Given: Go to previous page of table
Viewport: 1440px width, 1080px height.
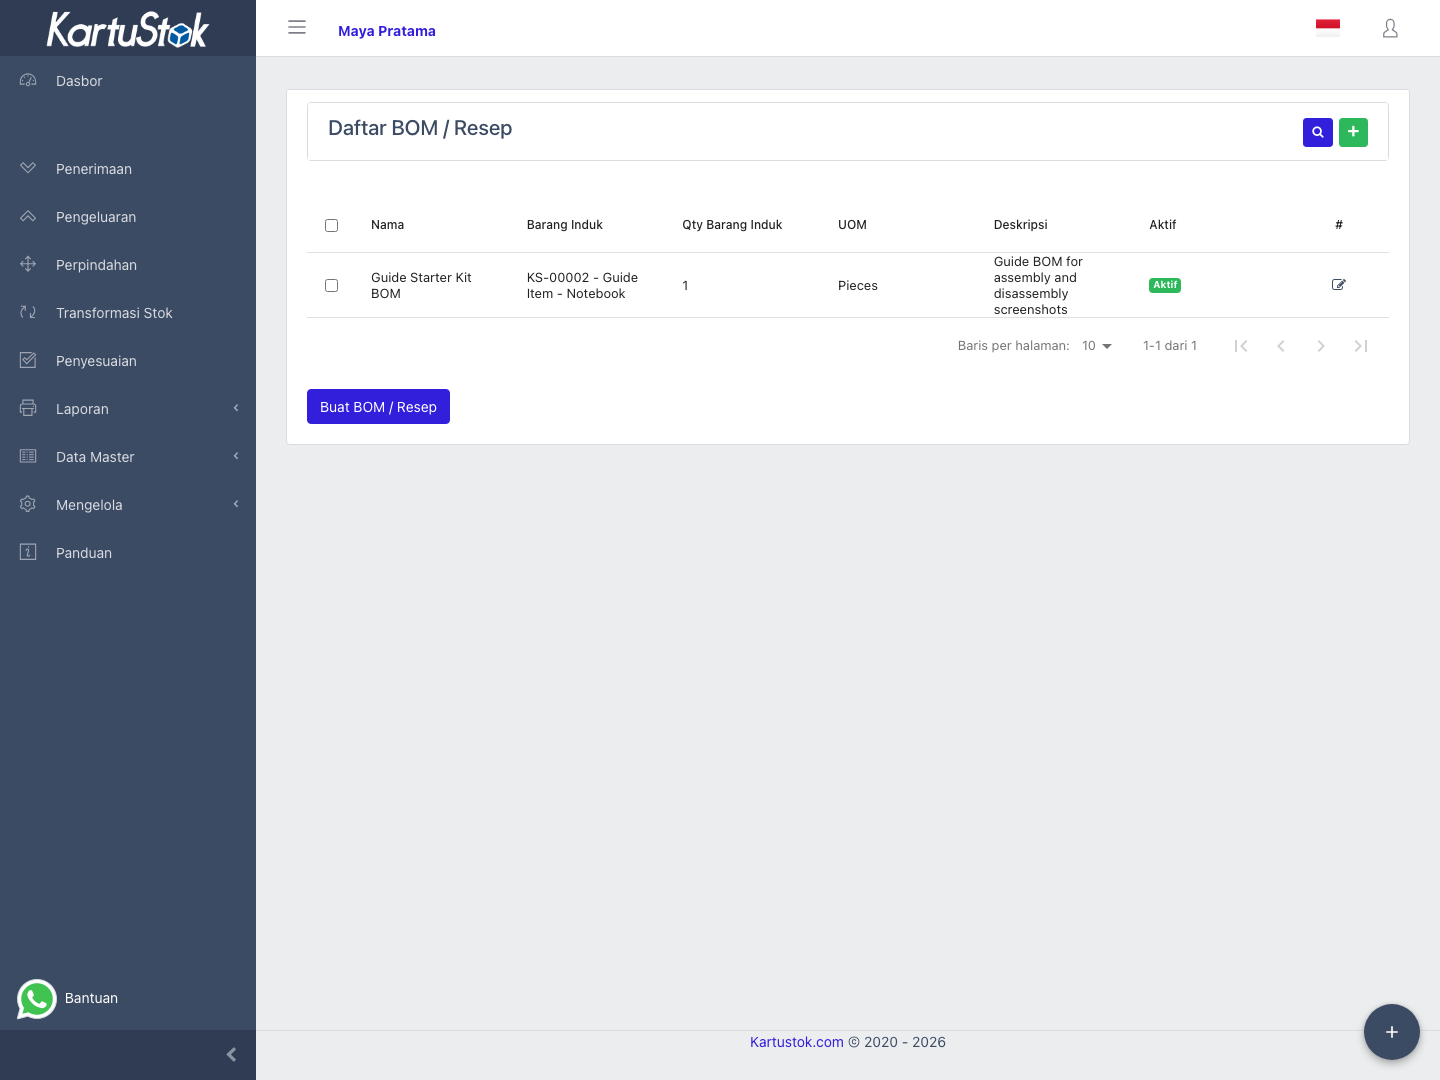Looking at the screenshot, I should click(1281, 346).
